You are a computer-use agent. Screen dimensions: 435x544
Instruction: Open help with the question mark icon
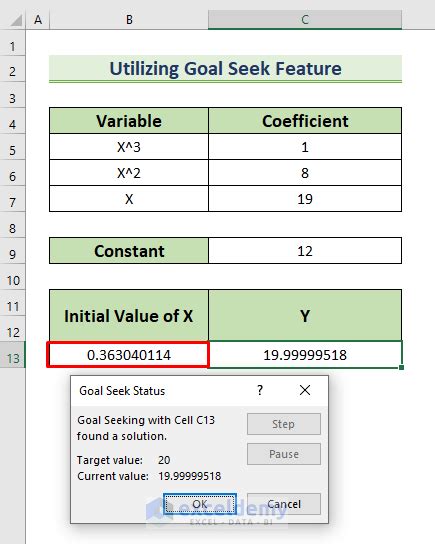pyautogui.click(x=260, y=390)
